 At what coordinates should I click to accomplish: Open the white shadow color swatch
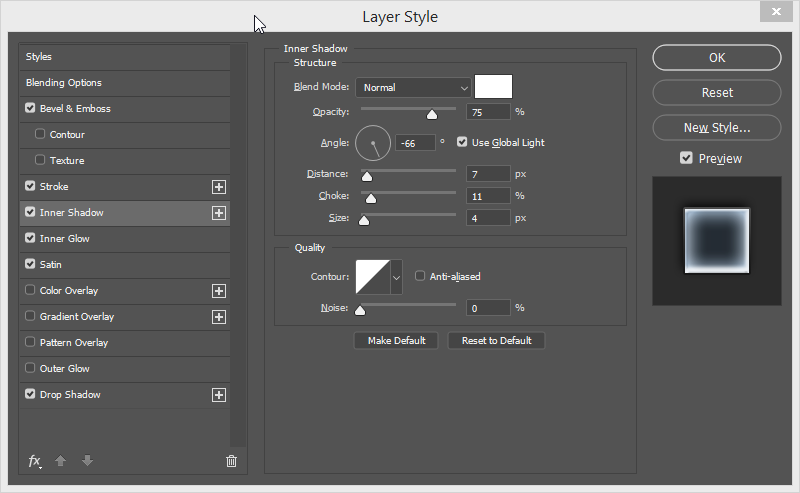493,86
